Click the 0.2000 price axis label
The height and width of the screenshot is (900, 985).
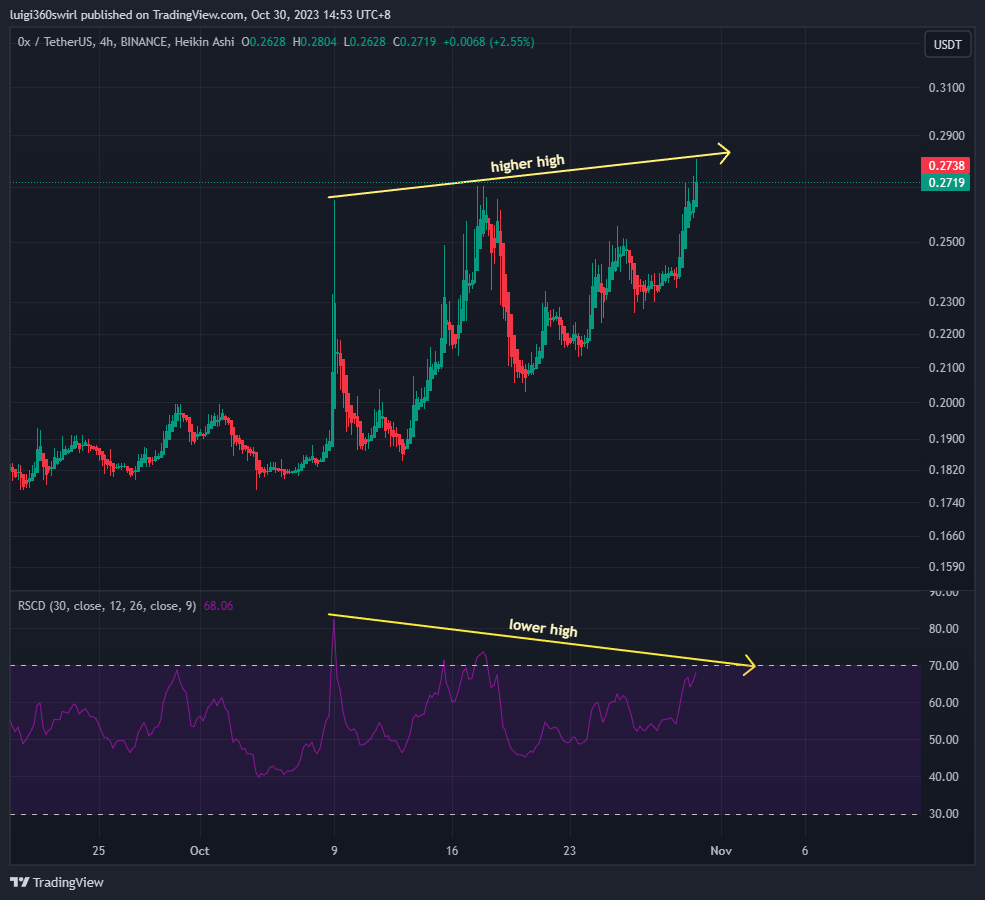tap(947, 403)
